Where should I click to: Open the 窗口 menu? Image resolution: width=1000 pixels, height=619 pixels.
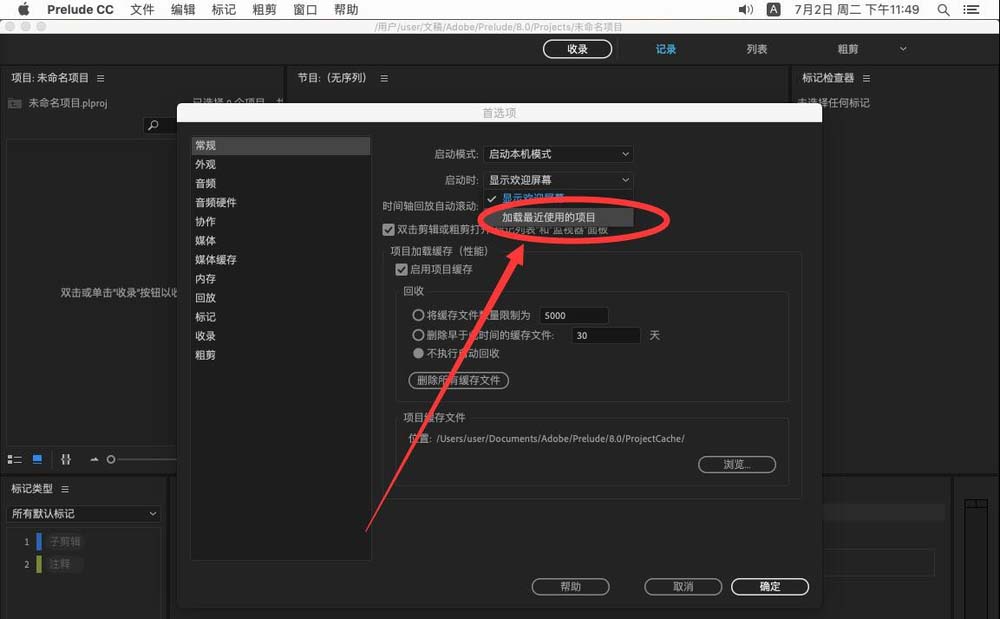pyautogui.click(x=304, y=9)
